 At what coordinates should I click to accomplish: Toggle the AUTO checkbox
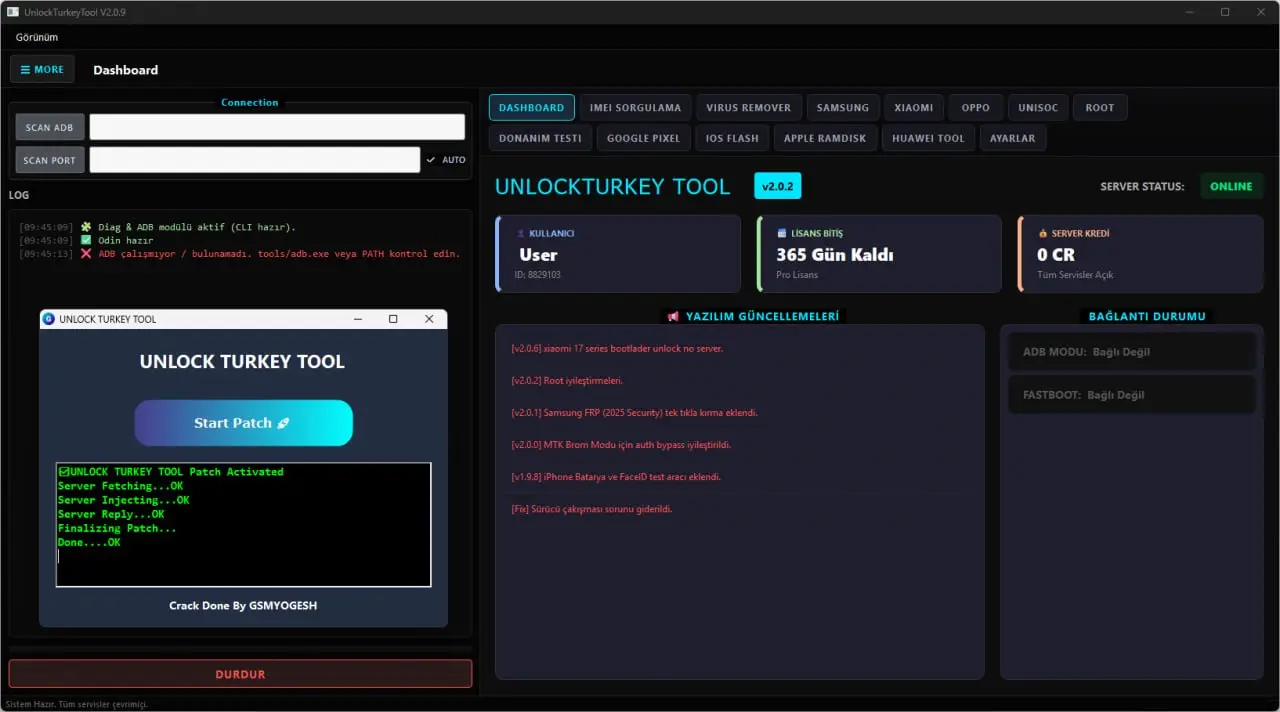431,160
